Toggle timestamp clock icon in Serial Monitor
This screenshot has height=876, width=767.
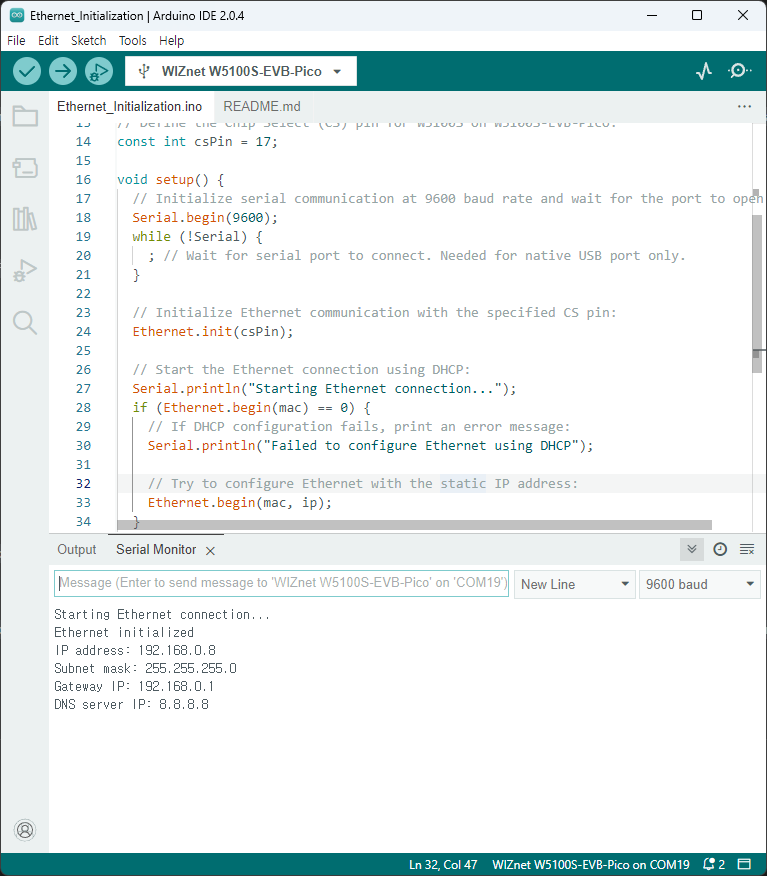click(720, 549)
